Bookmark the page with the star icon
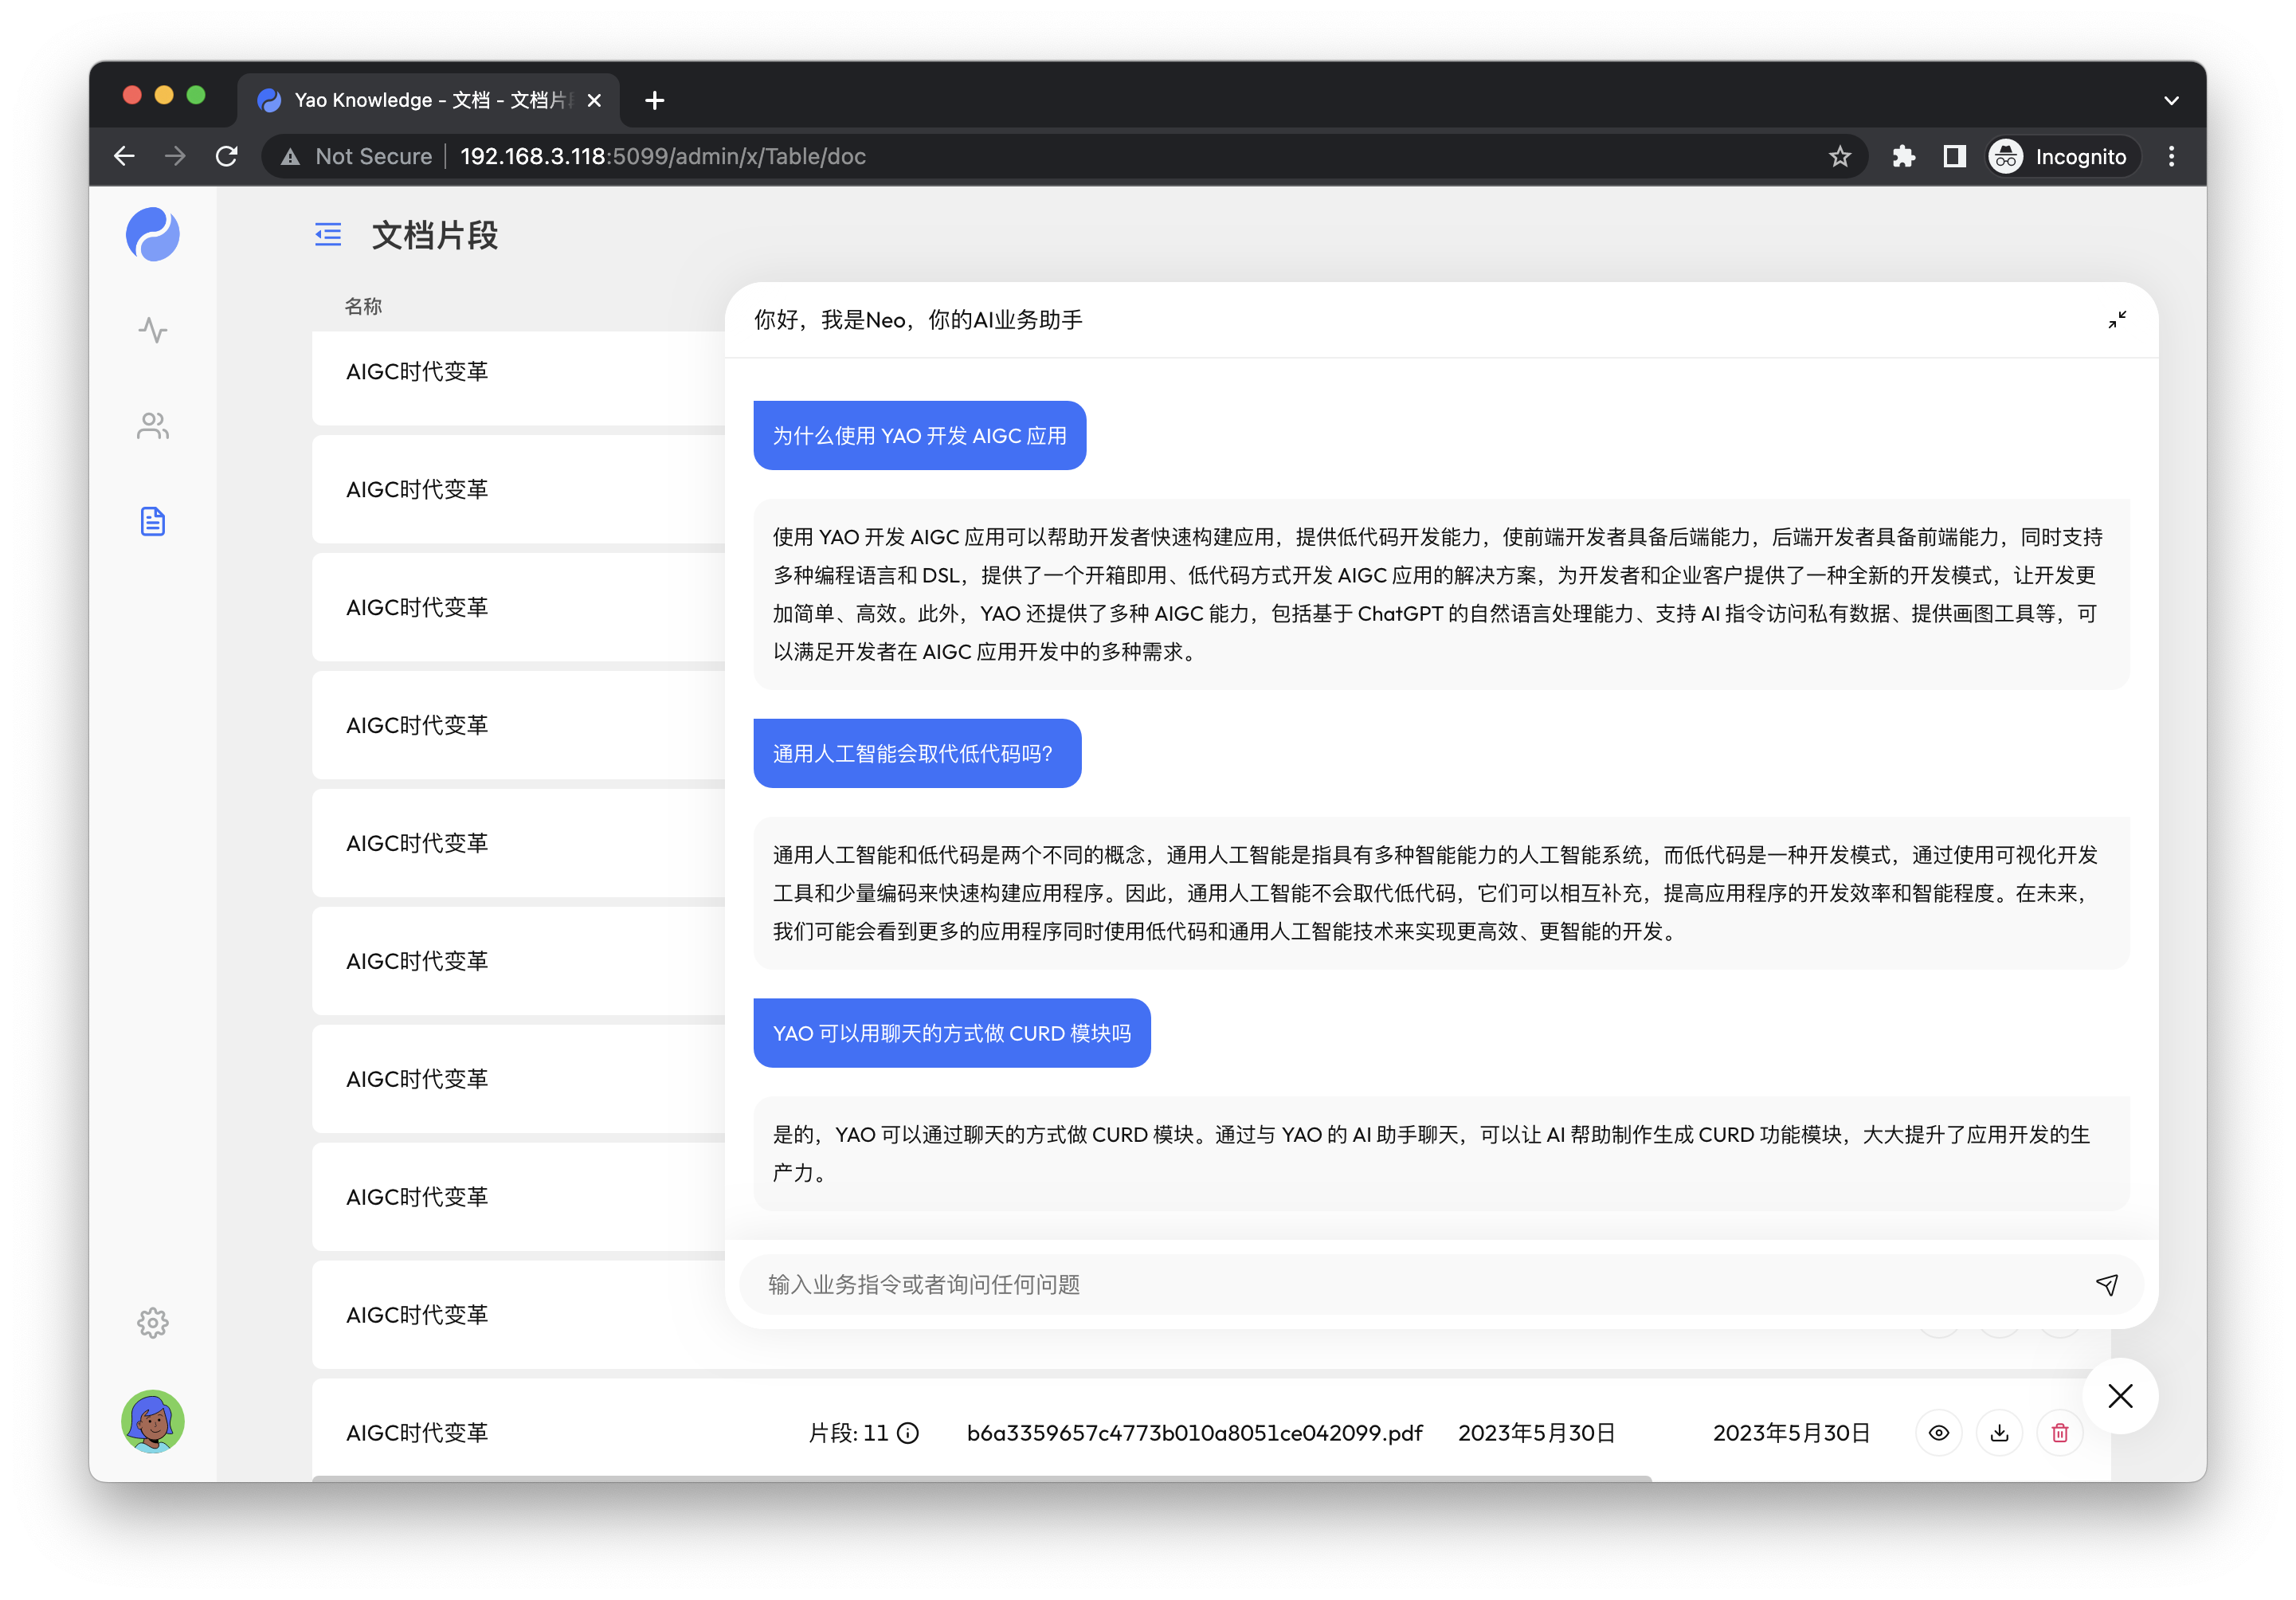The width and height of the screenshot is (2296, 1600). tap(1840, 156)
